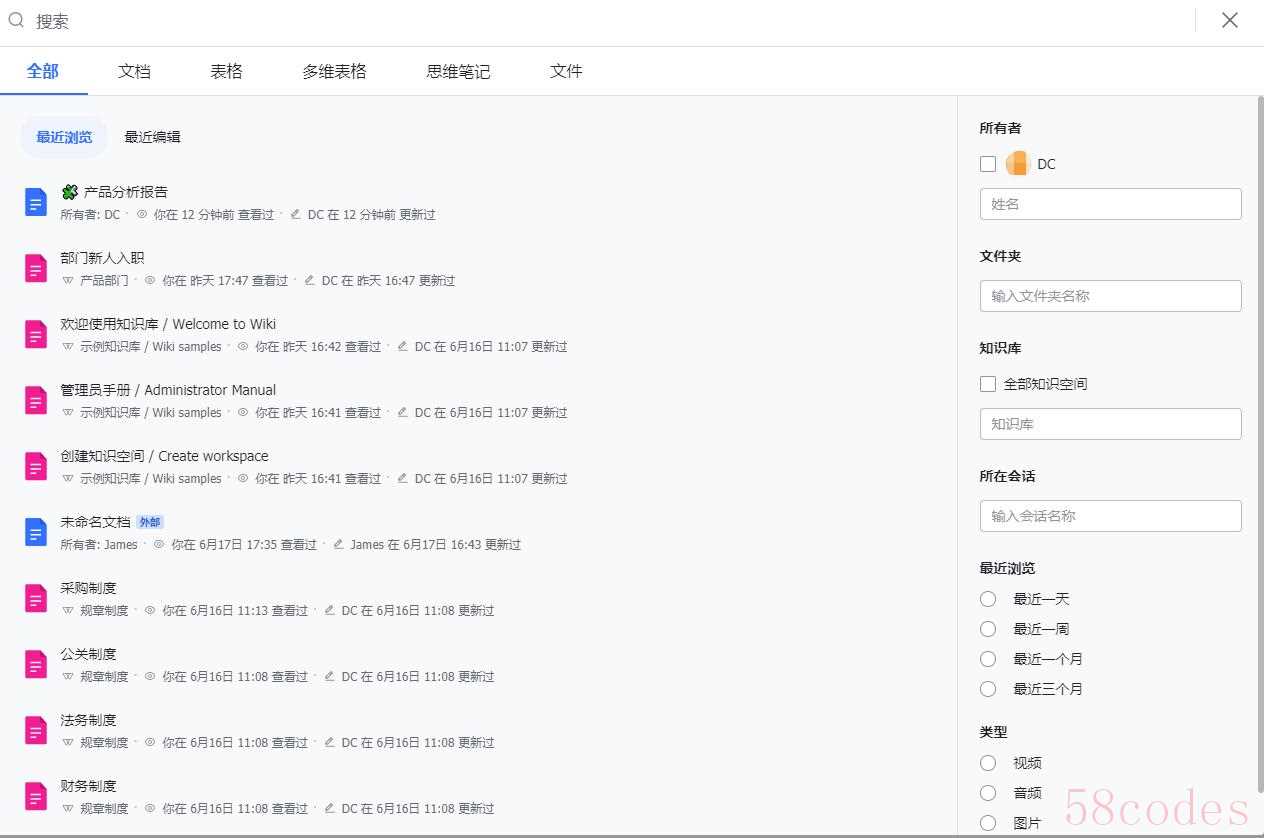
Task: Click the pink icon for 采购制度
Action: click(36, 598)
